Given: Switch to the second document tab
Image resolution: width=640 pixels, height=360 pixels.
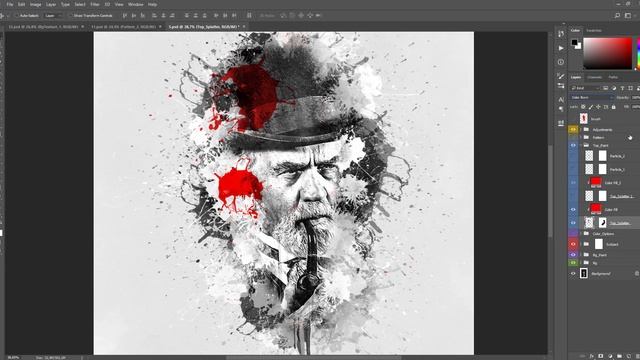Looking at the screenshot, I should [x=124, y=27].
